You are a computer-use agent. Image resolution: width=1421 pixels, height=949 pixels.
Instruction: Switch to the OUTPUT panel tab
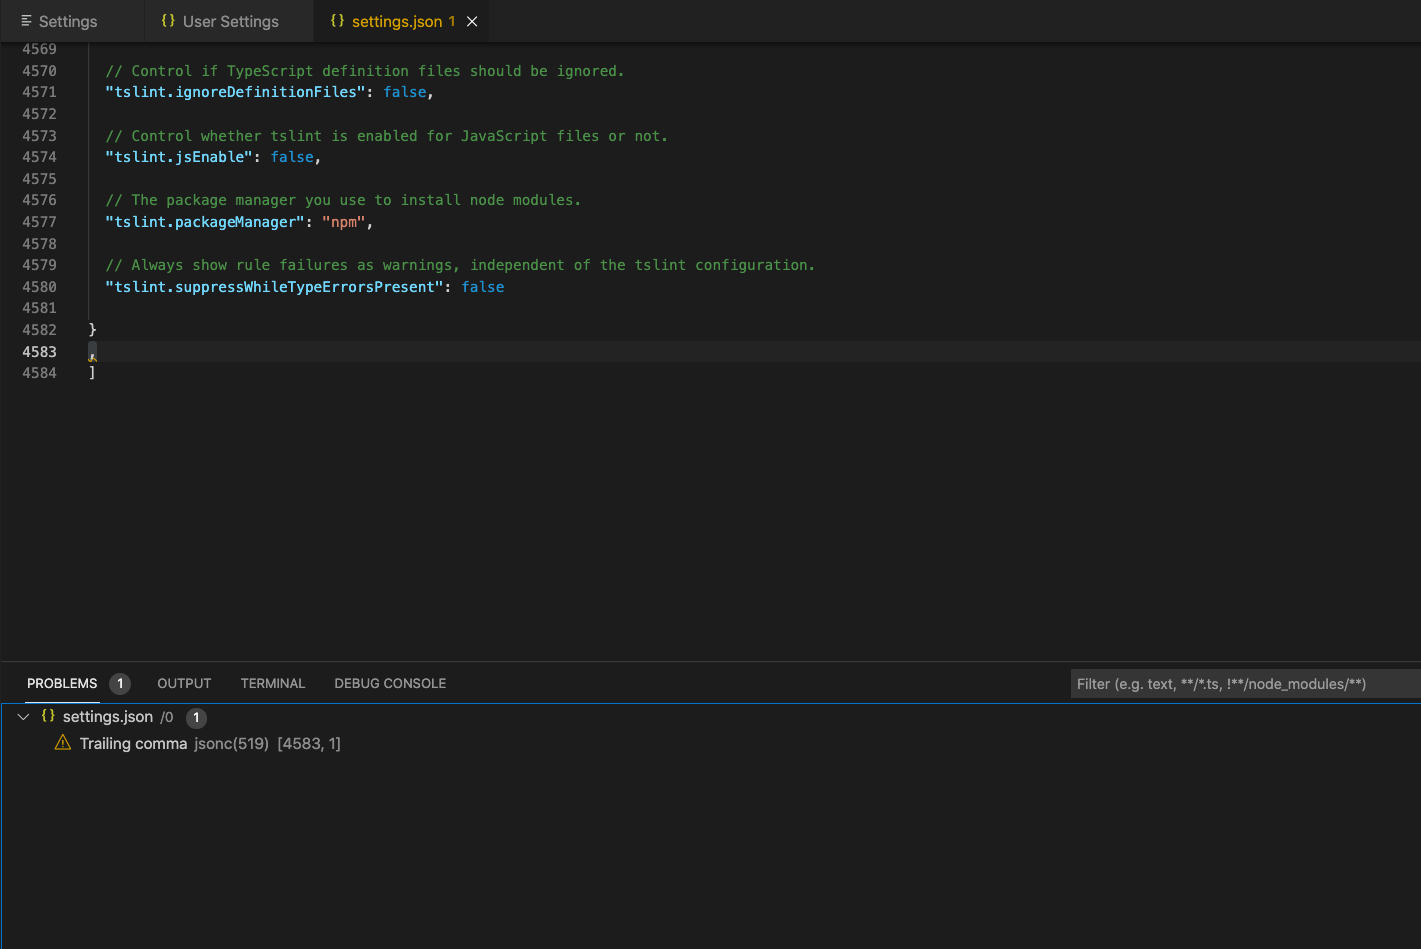coord(184,684)
